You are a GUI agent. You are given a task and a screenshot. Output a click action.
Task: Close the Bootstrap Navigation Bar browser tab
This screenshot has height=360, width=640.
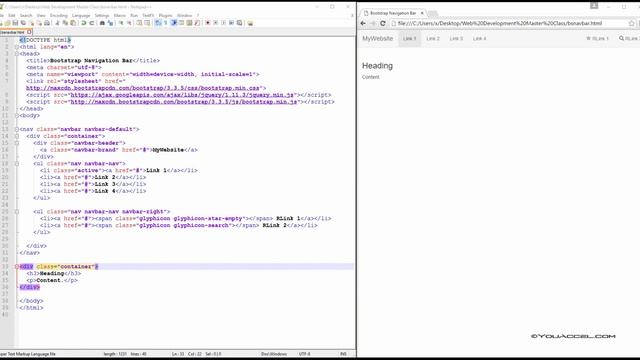coord(422,13)
